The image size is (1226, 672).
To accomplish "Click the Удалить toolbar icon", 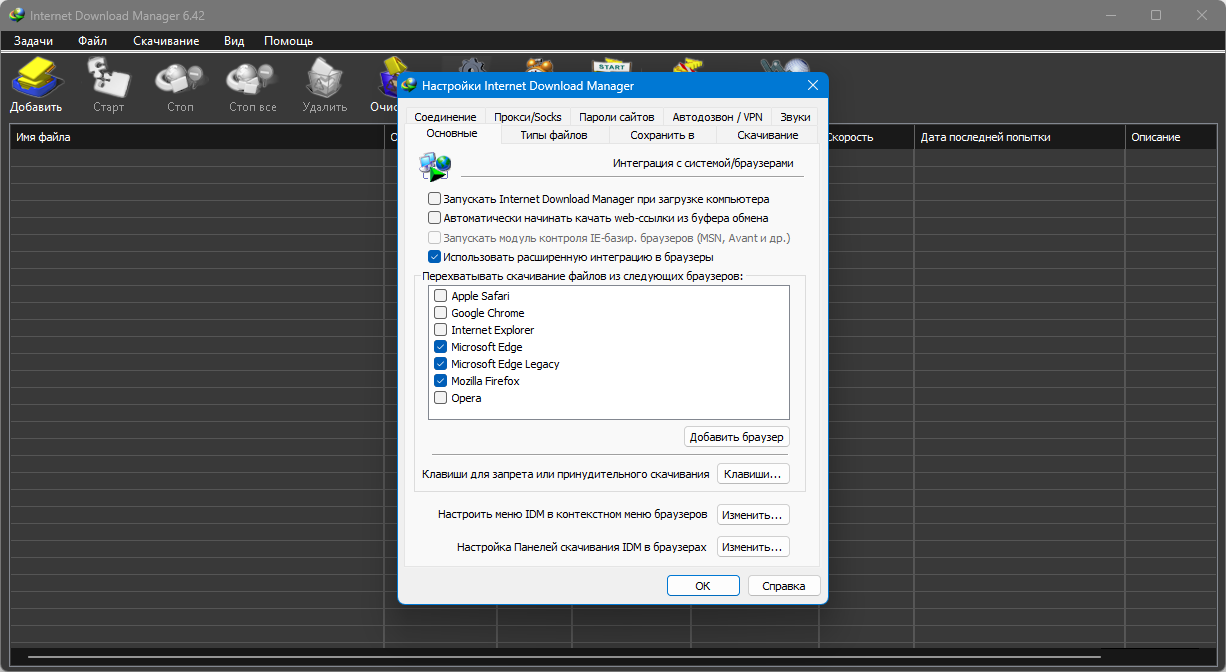I will pyautogui.click(x=324, y=84).
